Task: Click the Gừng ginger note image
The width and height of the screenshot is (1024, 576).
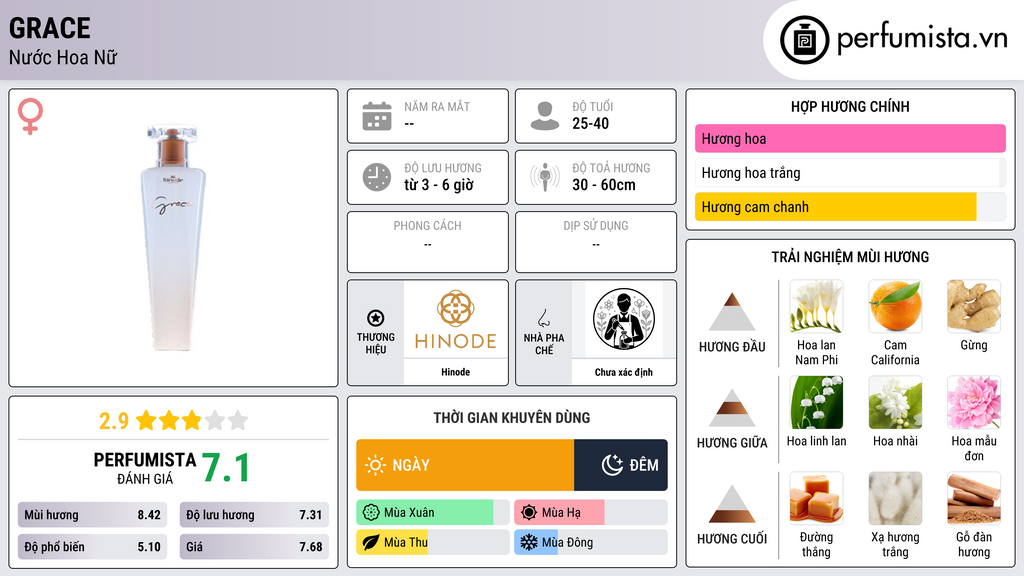Action: pyautogui.click(x=974, y=306)
